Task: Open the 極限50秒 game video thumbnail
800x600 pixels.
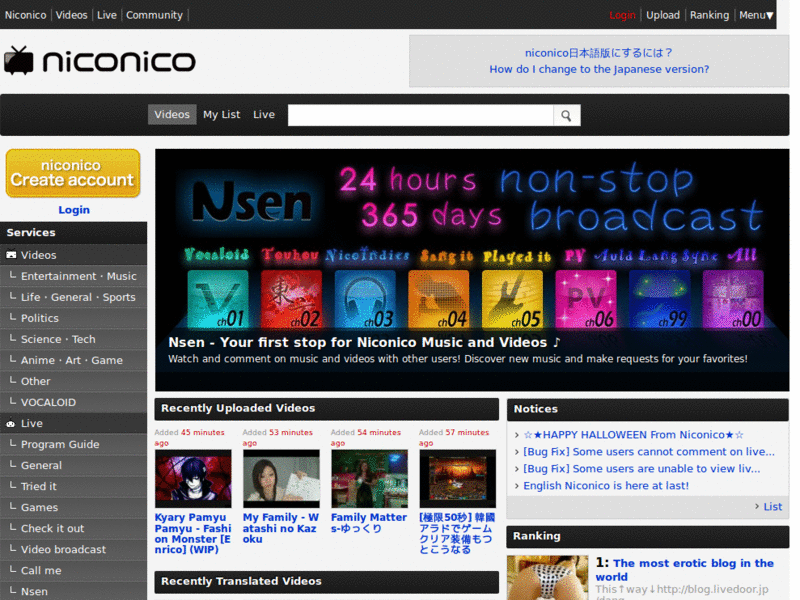Action: click(458, 478)
